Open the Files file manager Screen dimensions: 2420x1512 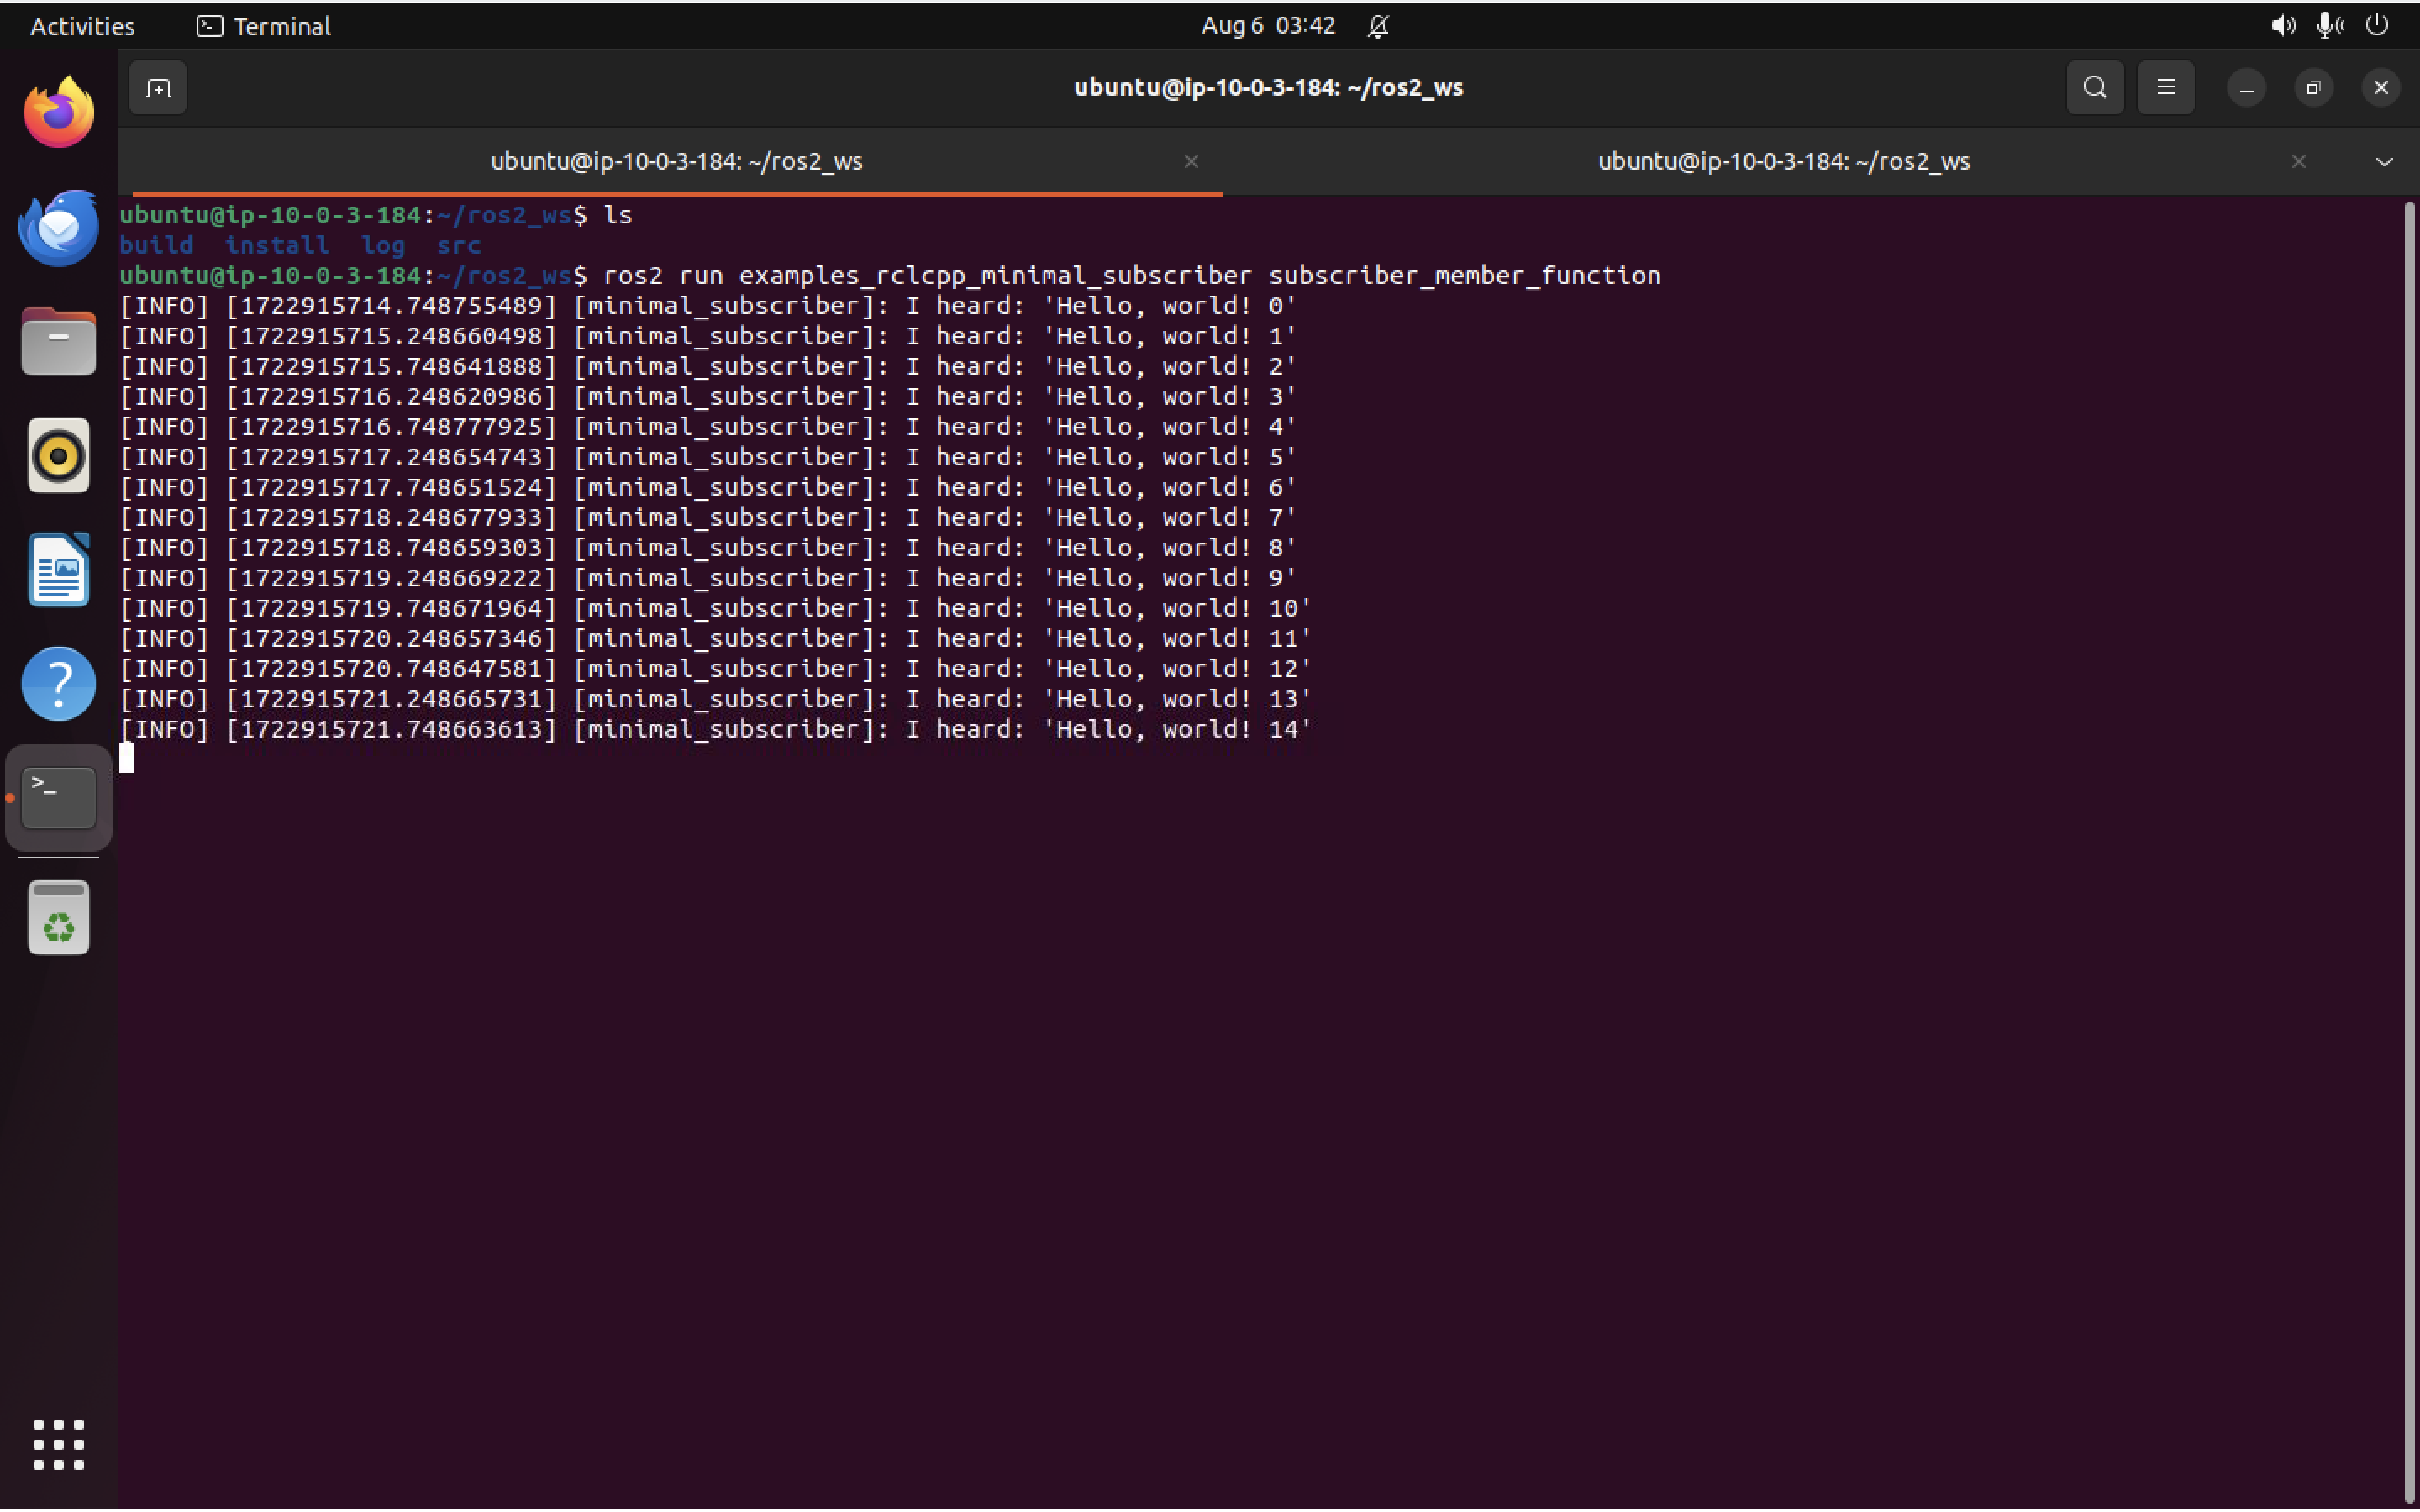(57, 341)
